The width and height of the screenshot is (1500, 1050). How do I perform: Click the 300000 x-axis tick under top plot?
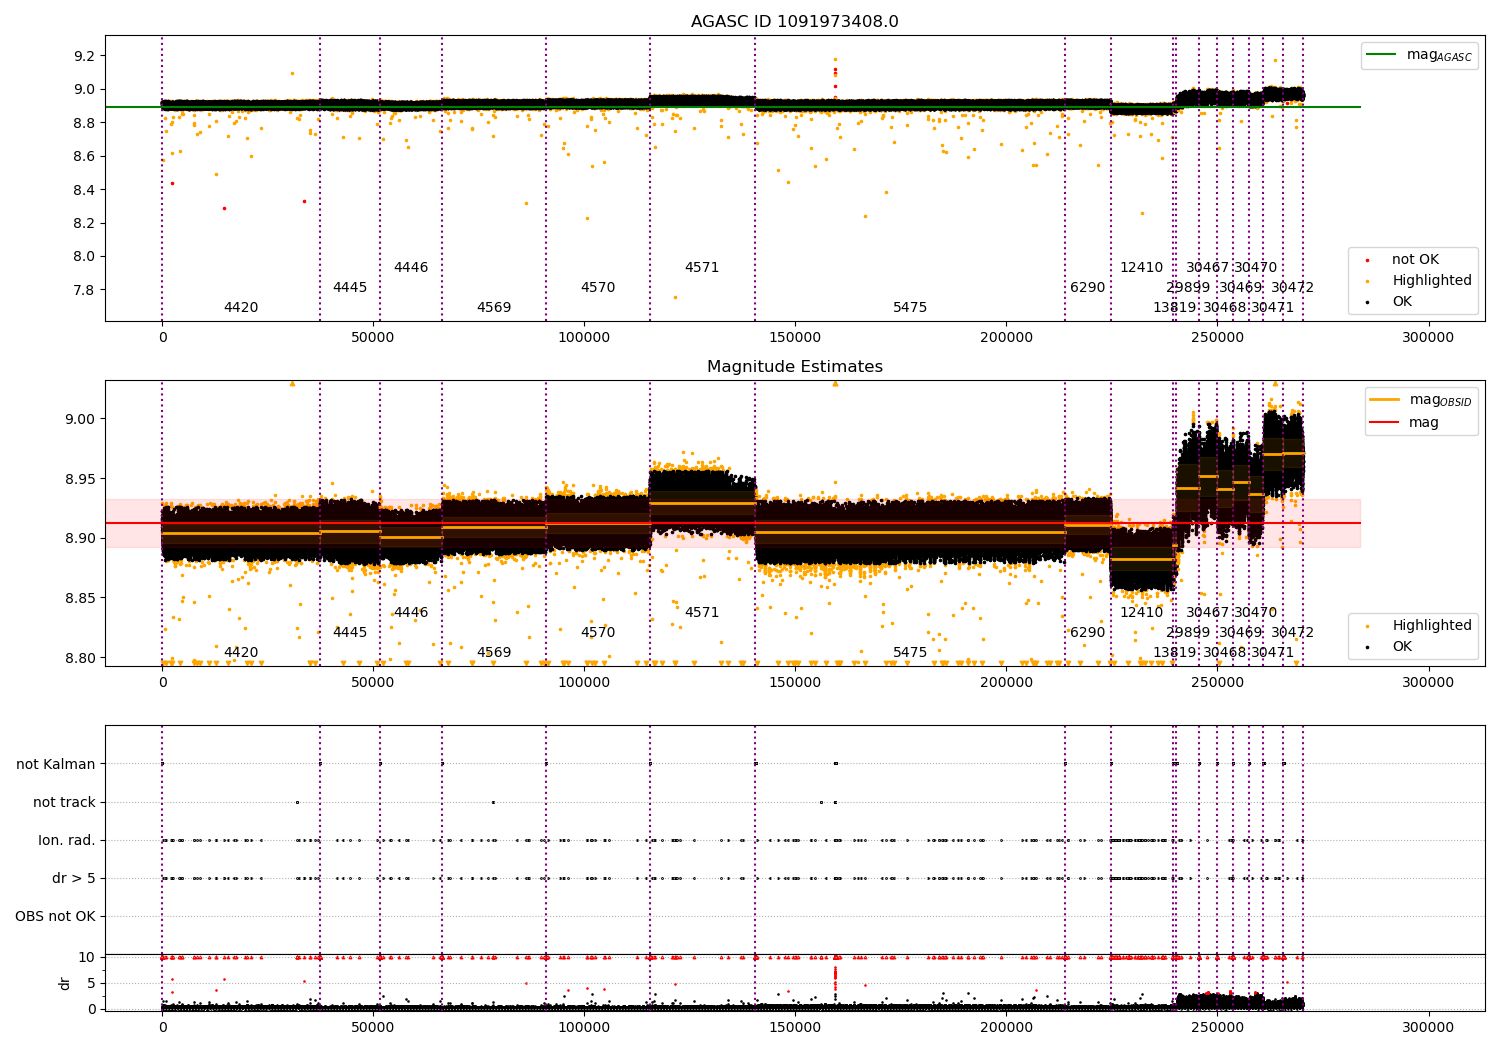(1428, 338)
